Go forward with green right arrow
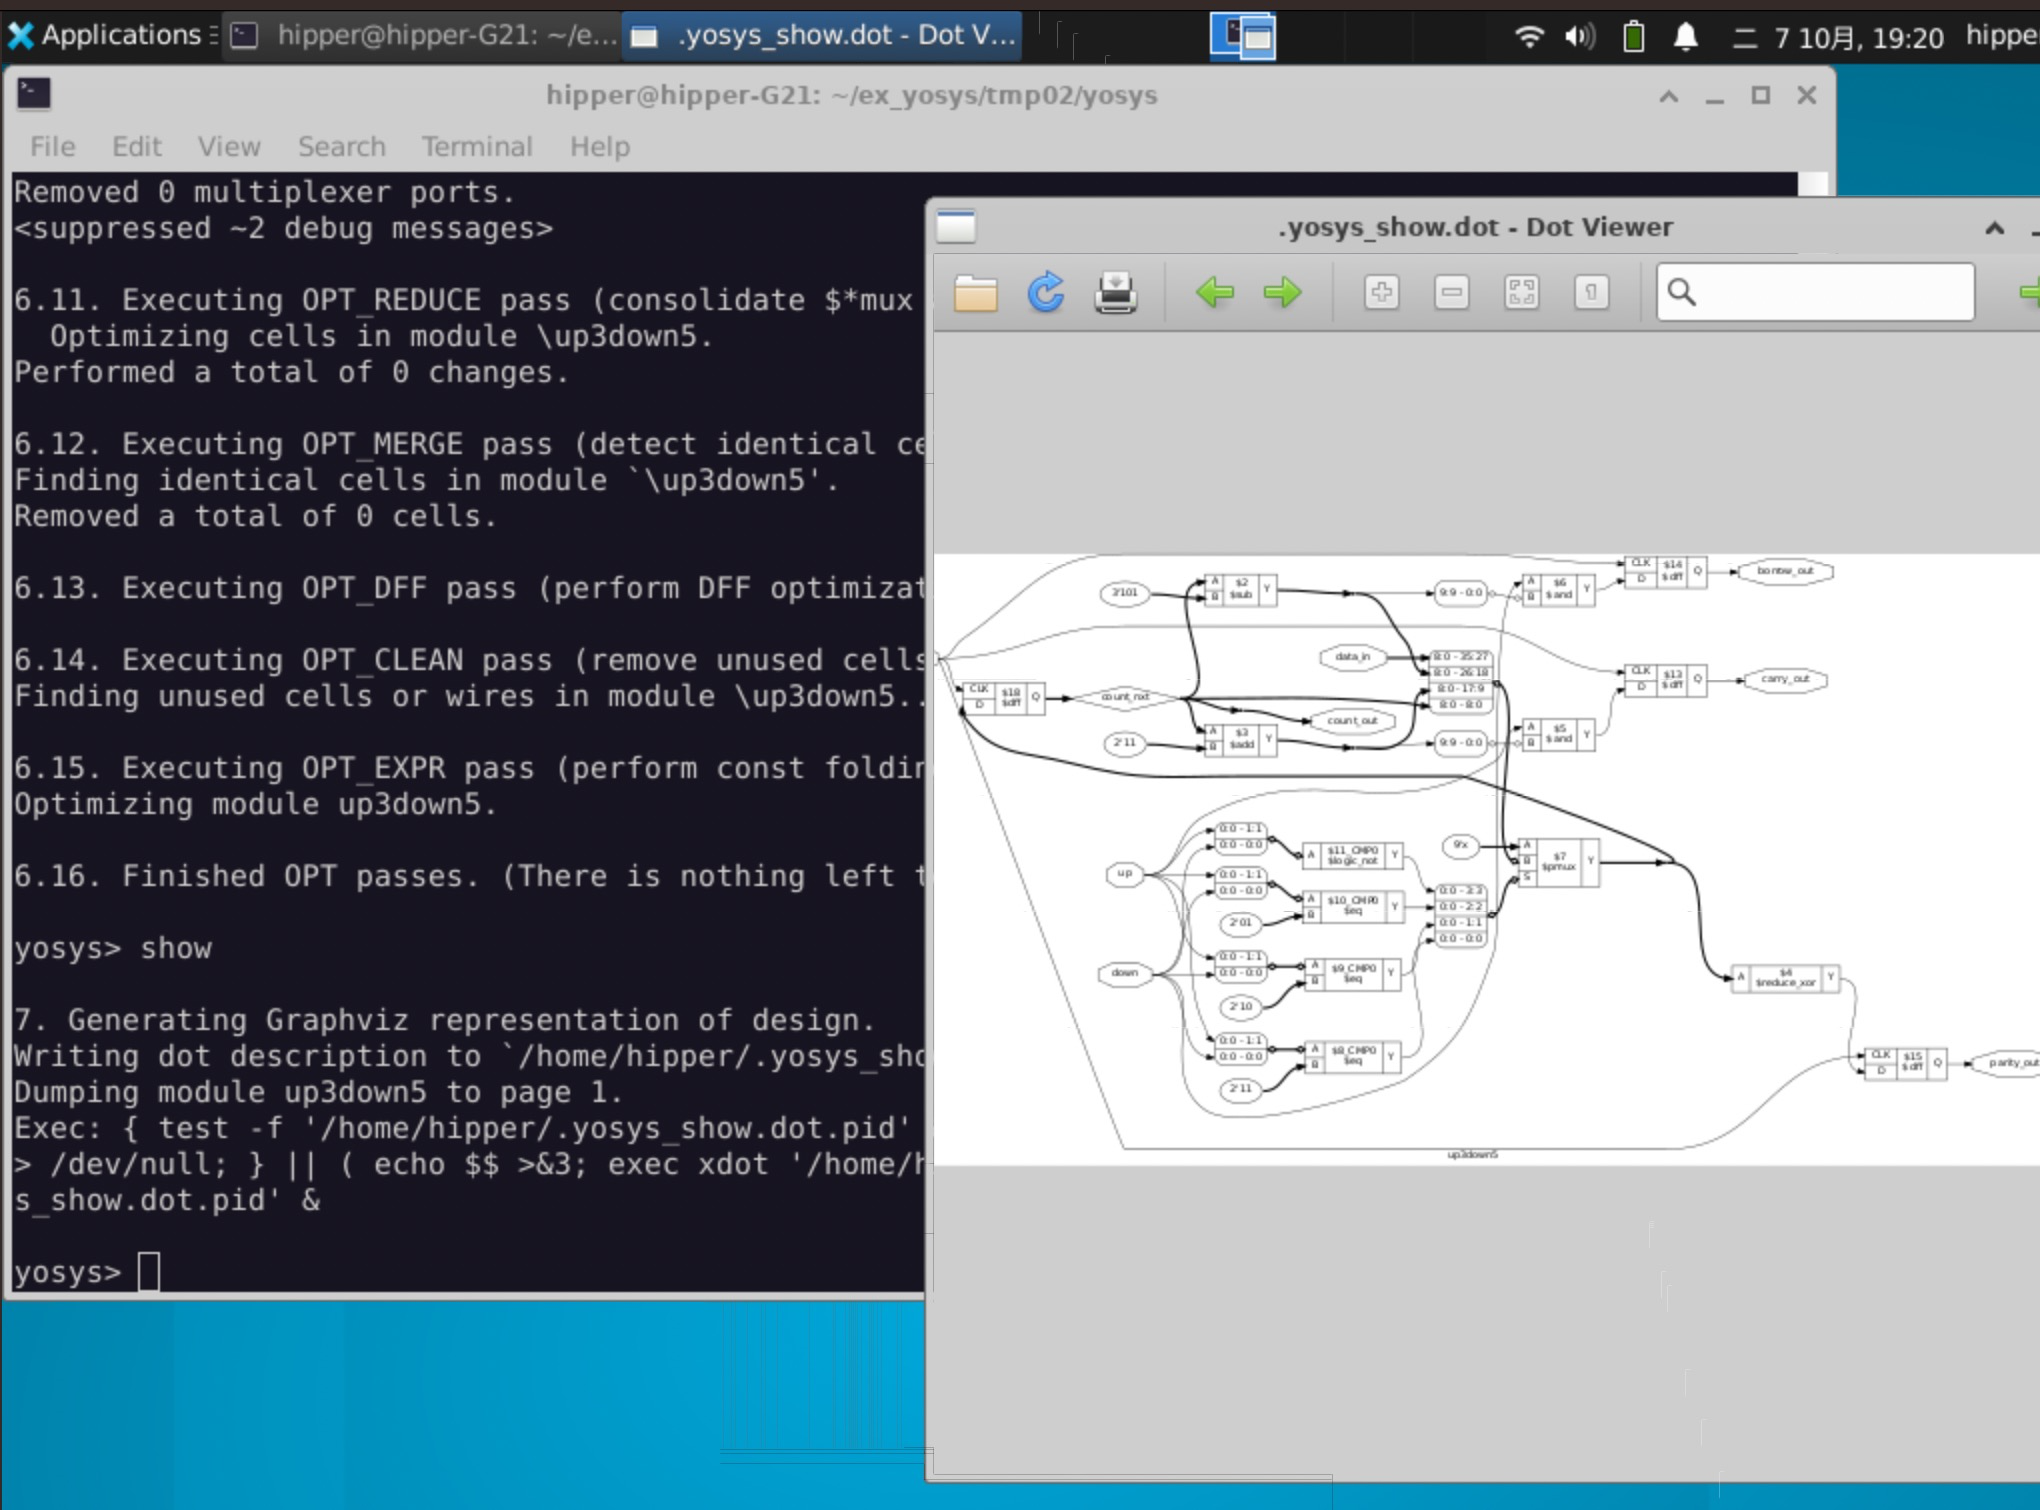 (1282, 293)
